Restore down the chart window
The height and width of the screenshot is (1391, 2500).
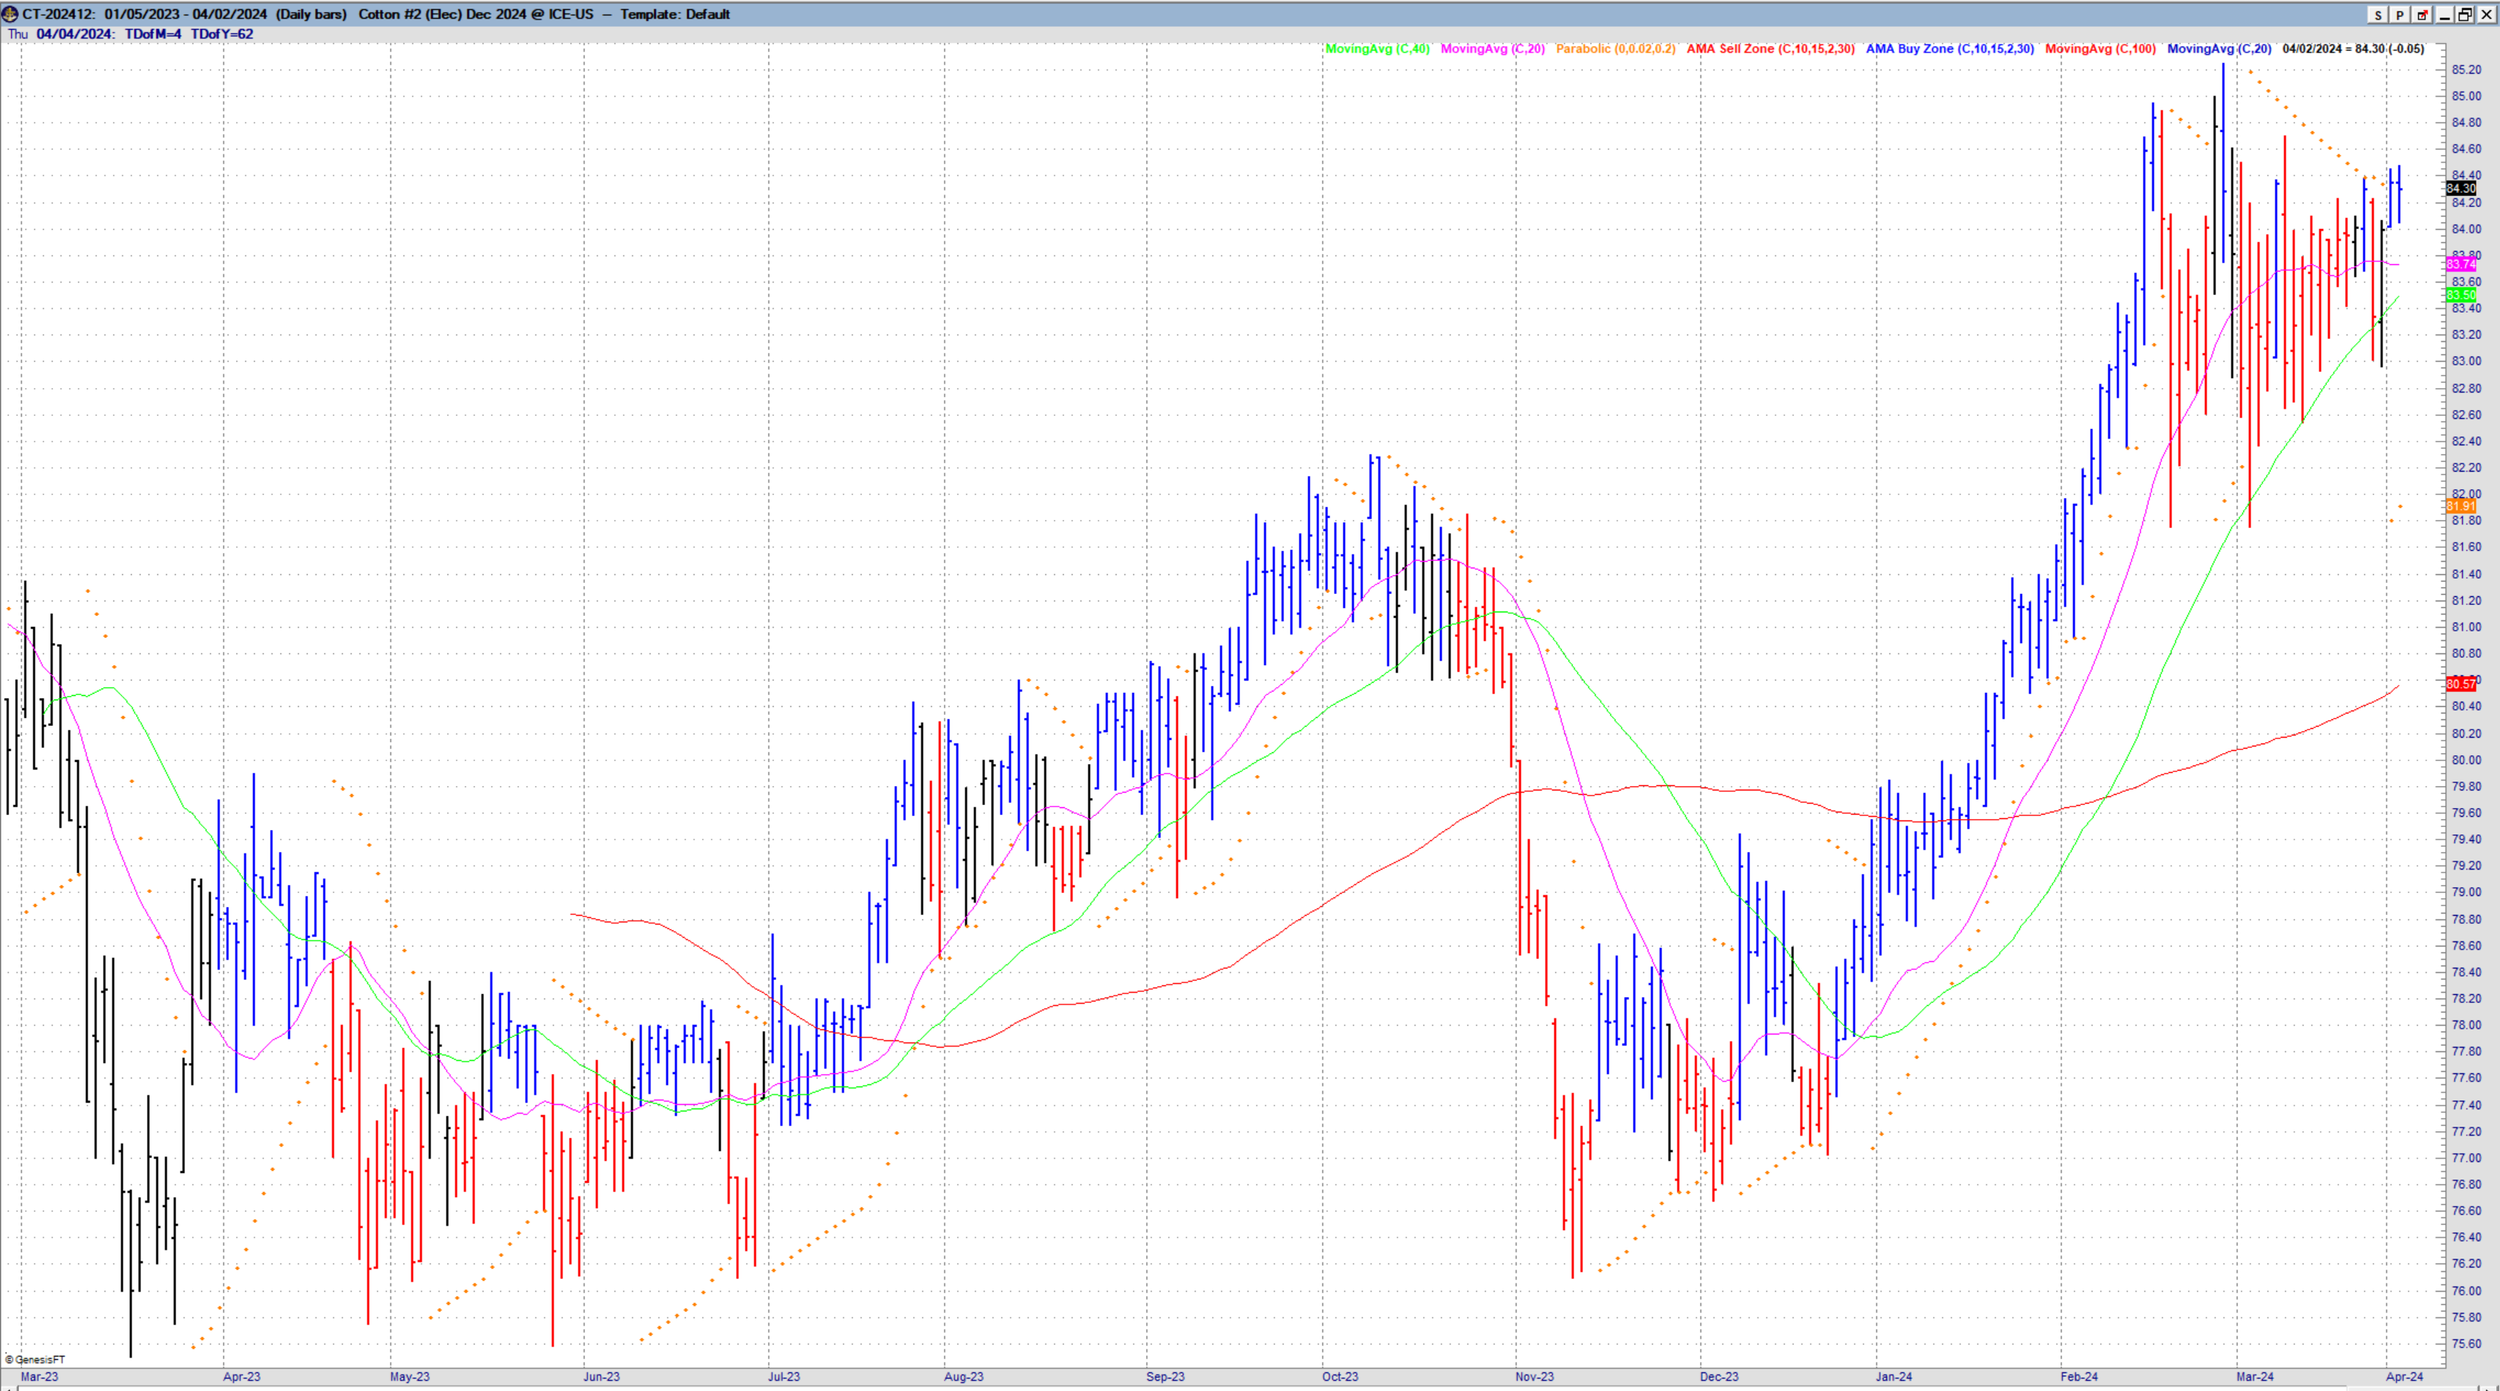tap(2465, 14)
